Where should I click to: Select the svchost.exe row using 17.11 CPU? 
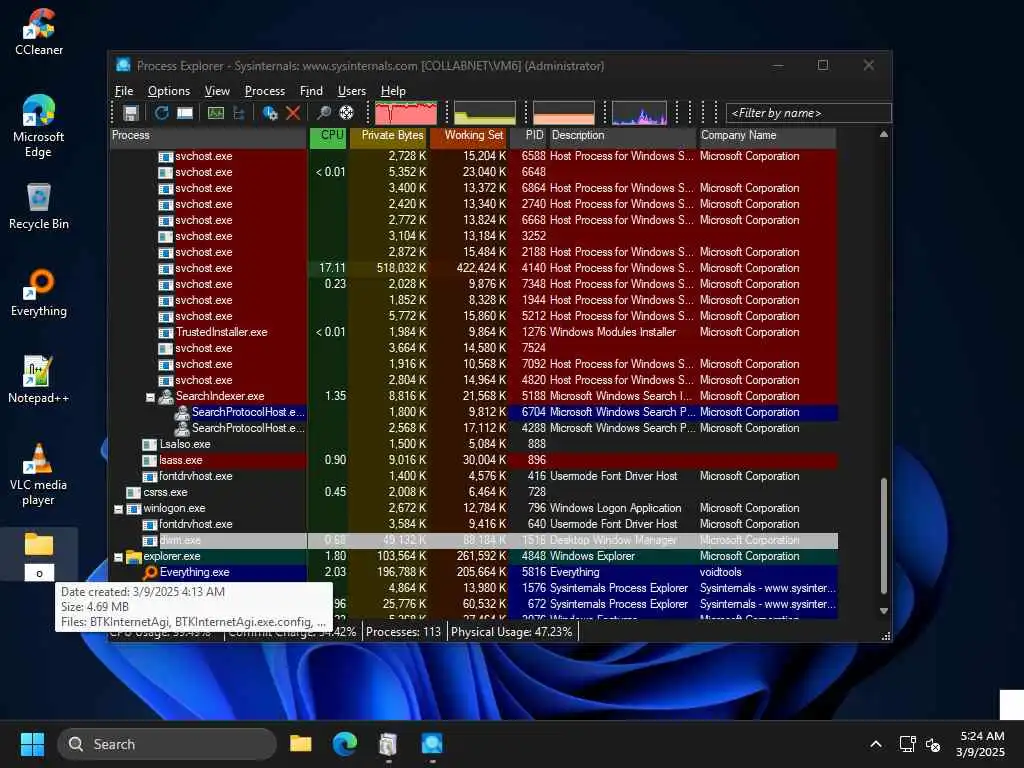[x=473, y=268]
